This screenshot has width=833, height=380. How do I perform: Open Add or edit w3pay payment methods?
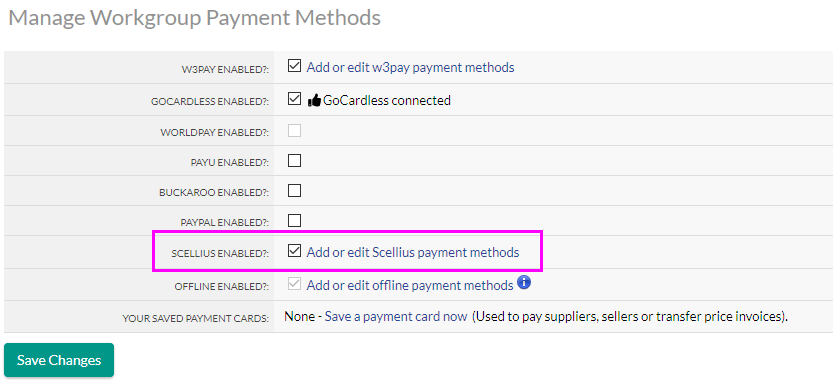(410, 67)
